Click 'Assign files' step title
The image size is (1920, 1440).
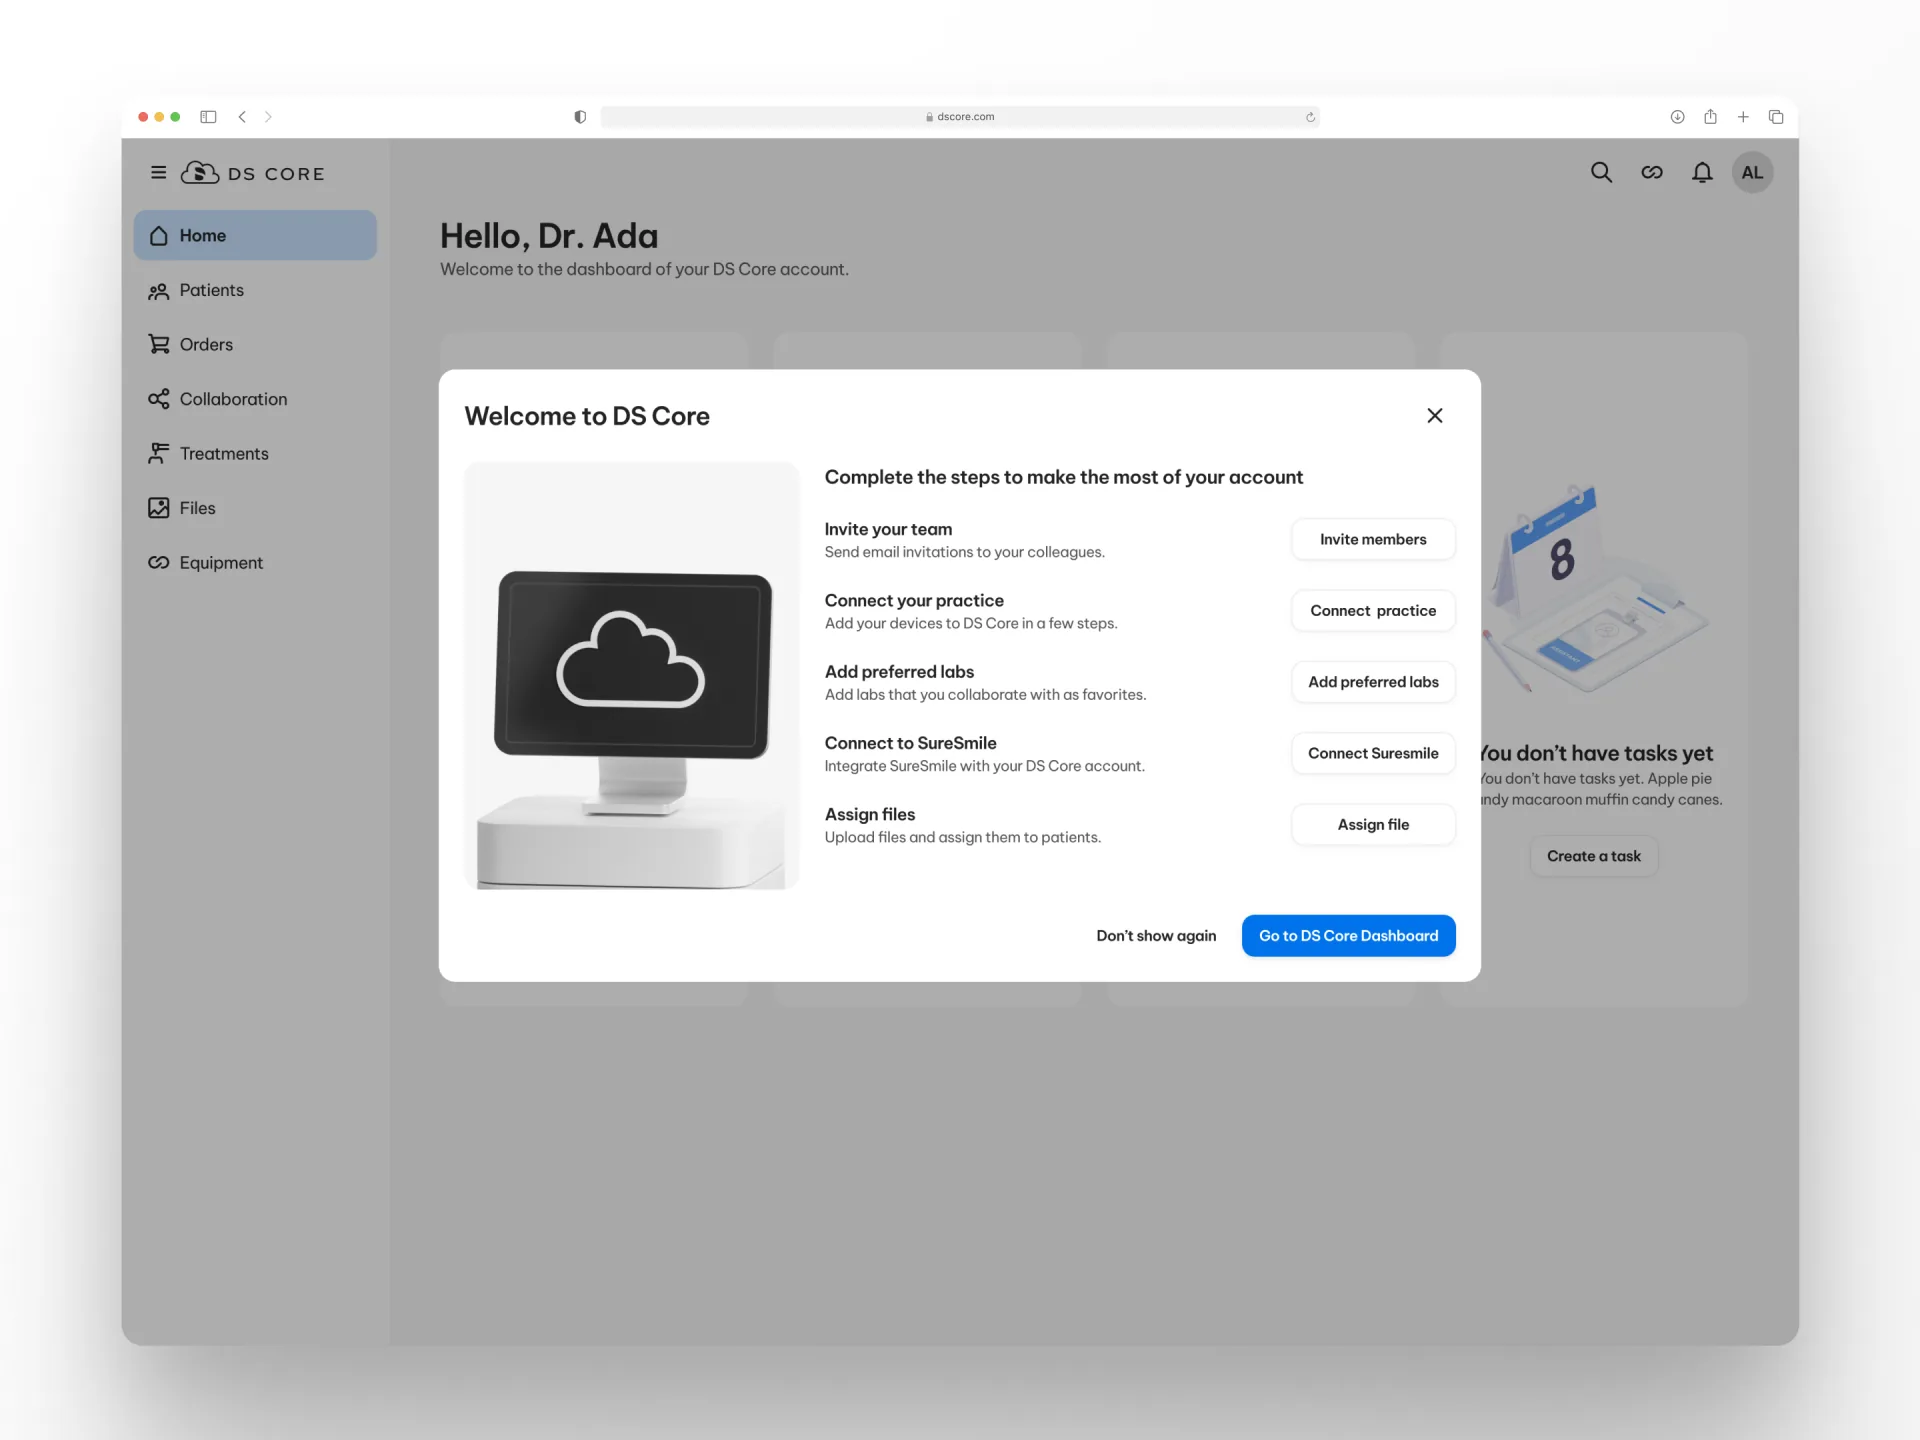tap(870, 814)
